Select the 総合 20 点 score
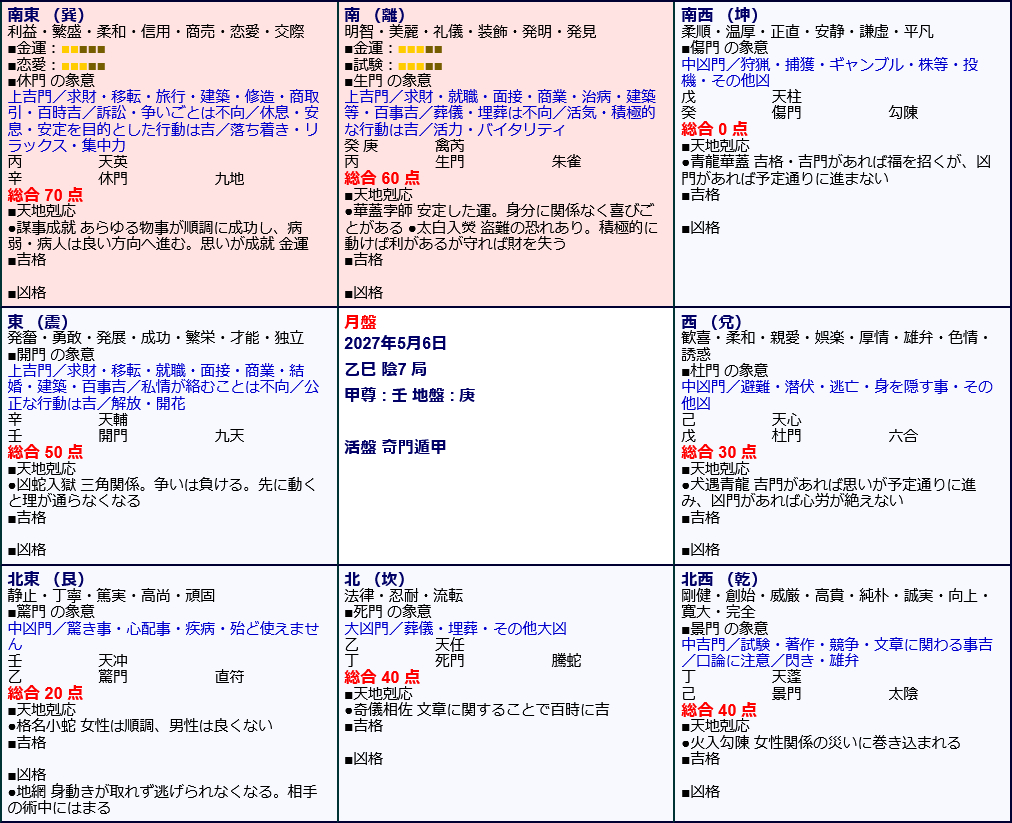Image resolution: width=1012 pixels, height=823 pixels. 45,693
